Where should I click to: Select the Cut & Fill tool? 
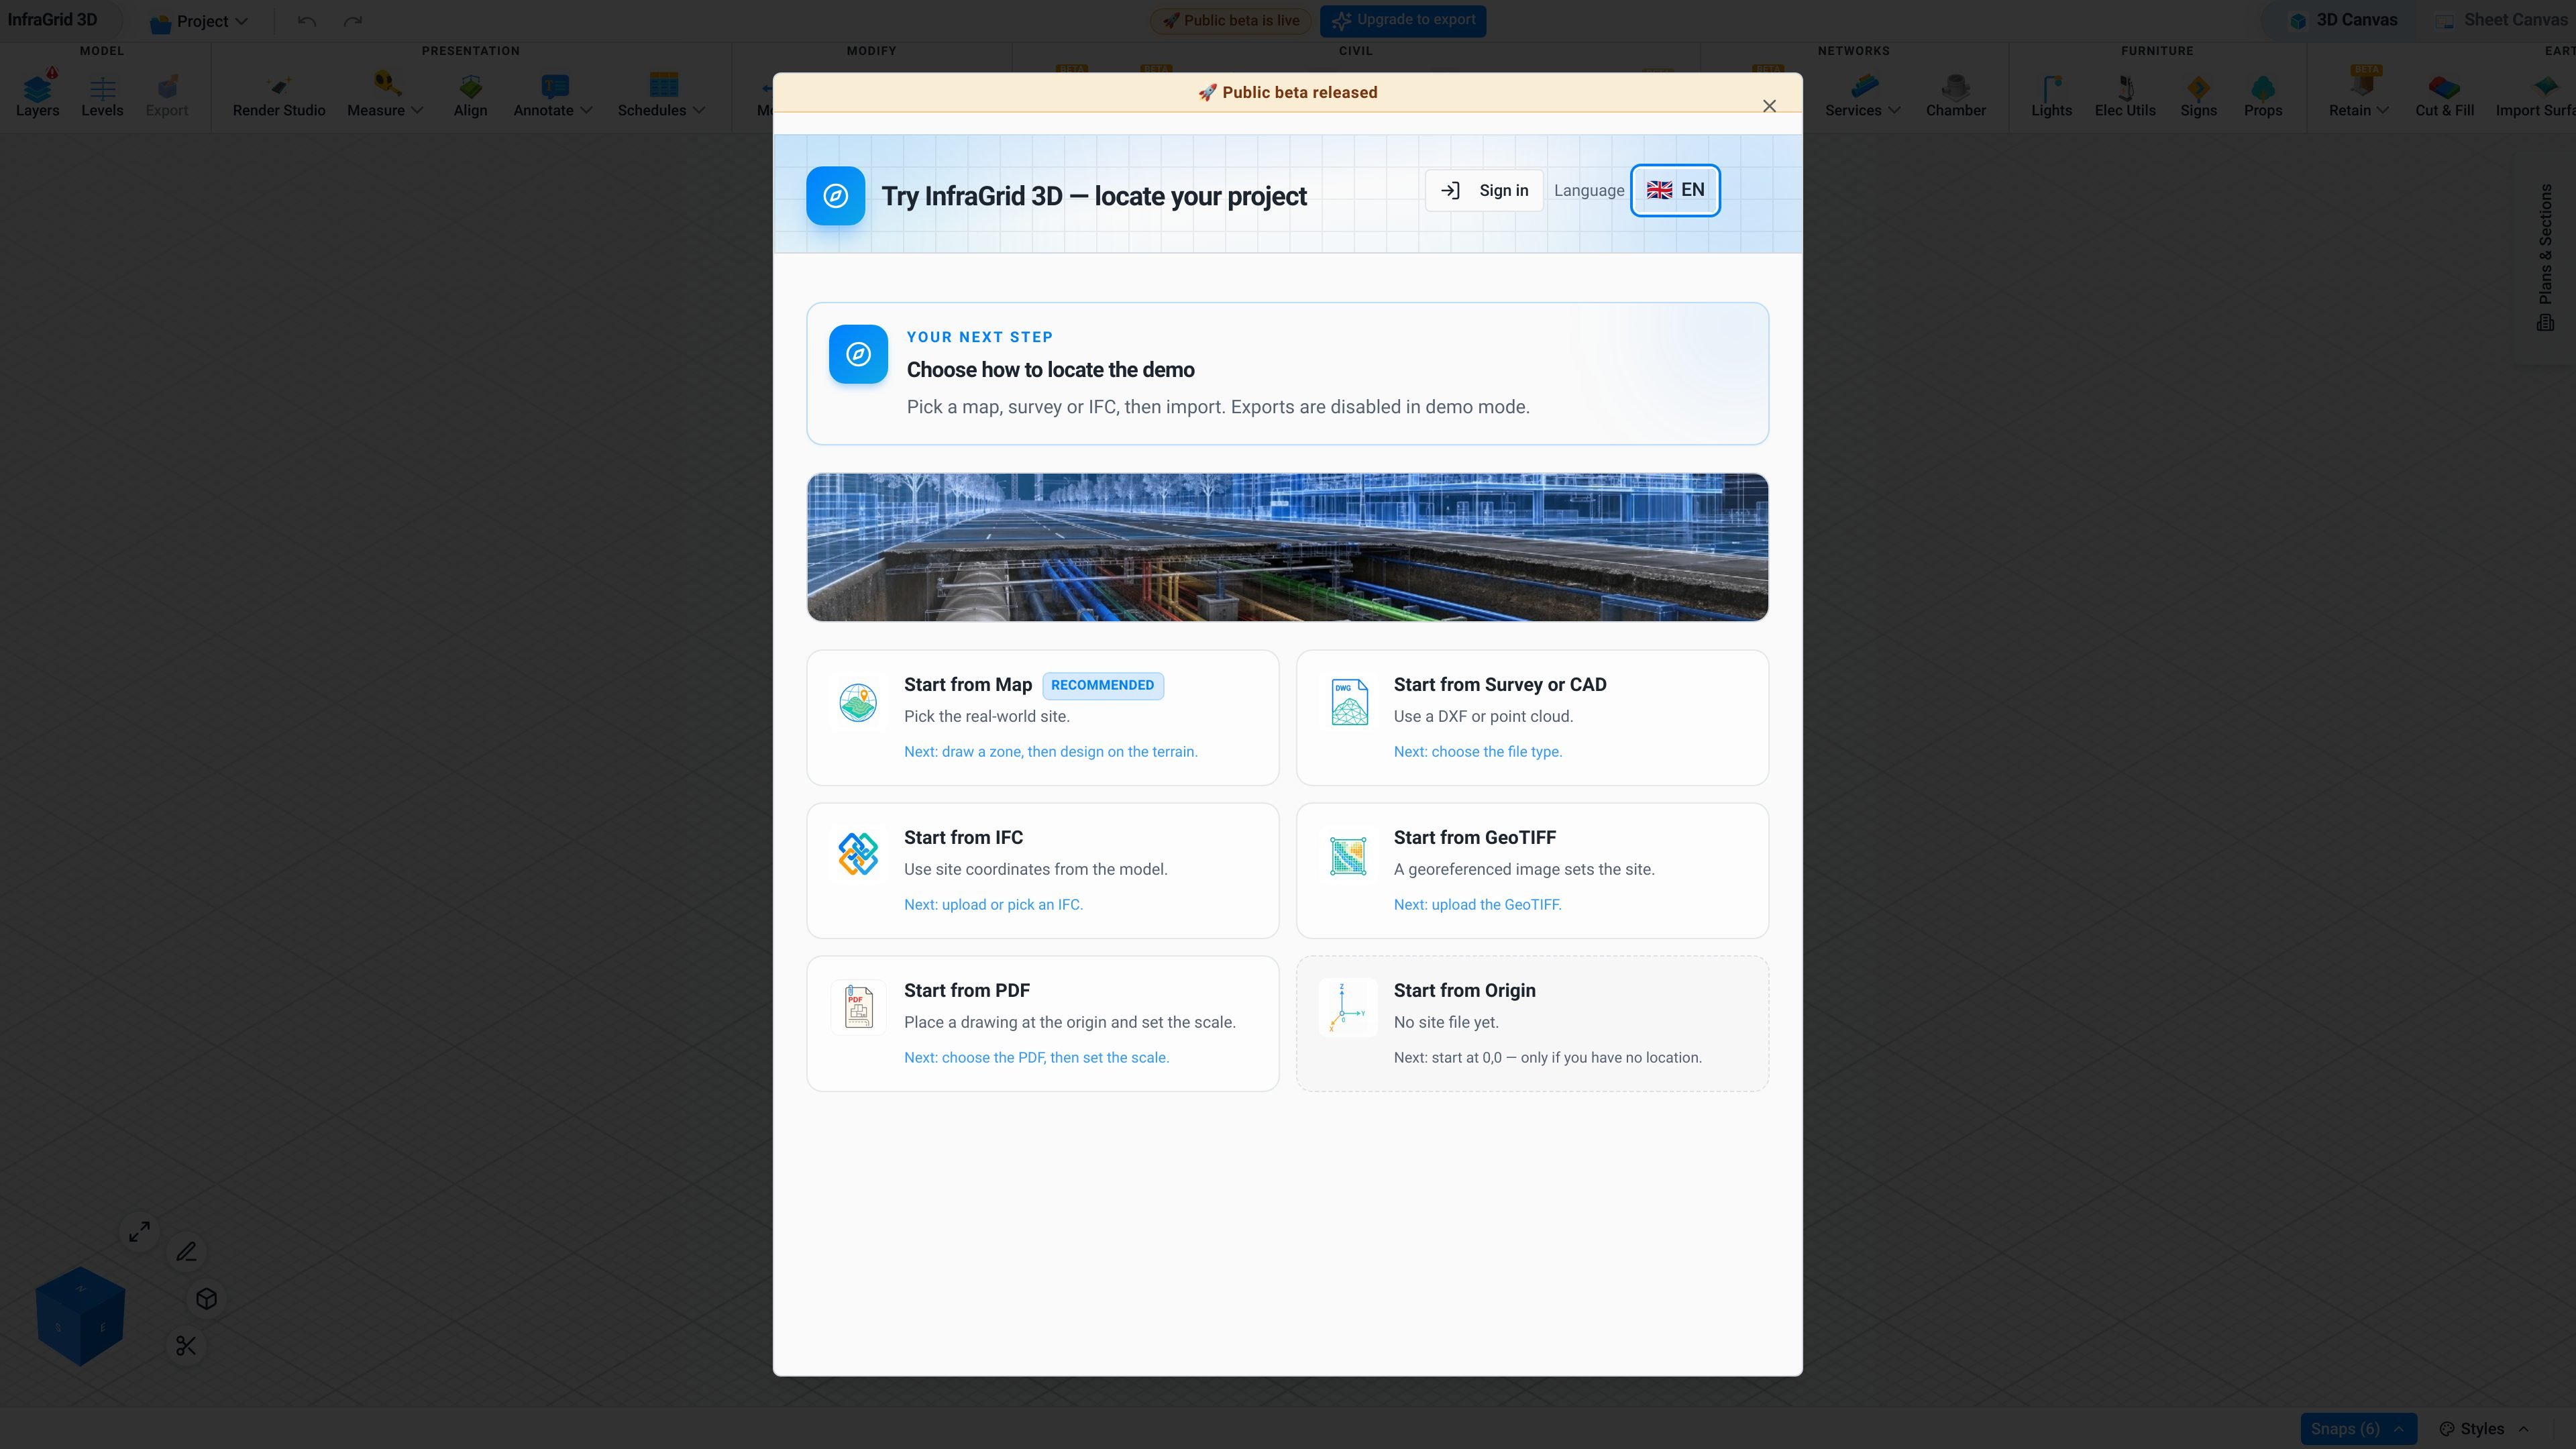pos(2444,95)
